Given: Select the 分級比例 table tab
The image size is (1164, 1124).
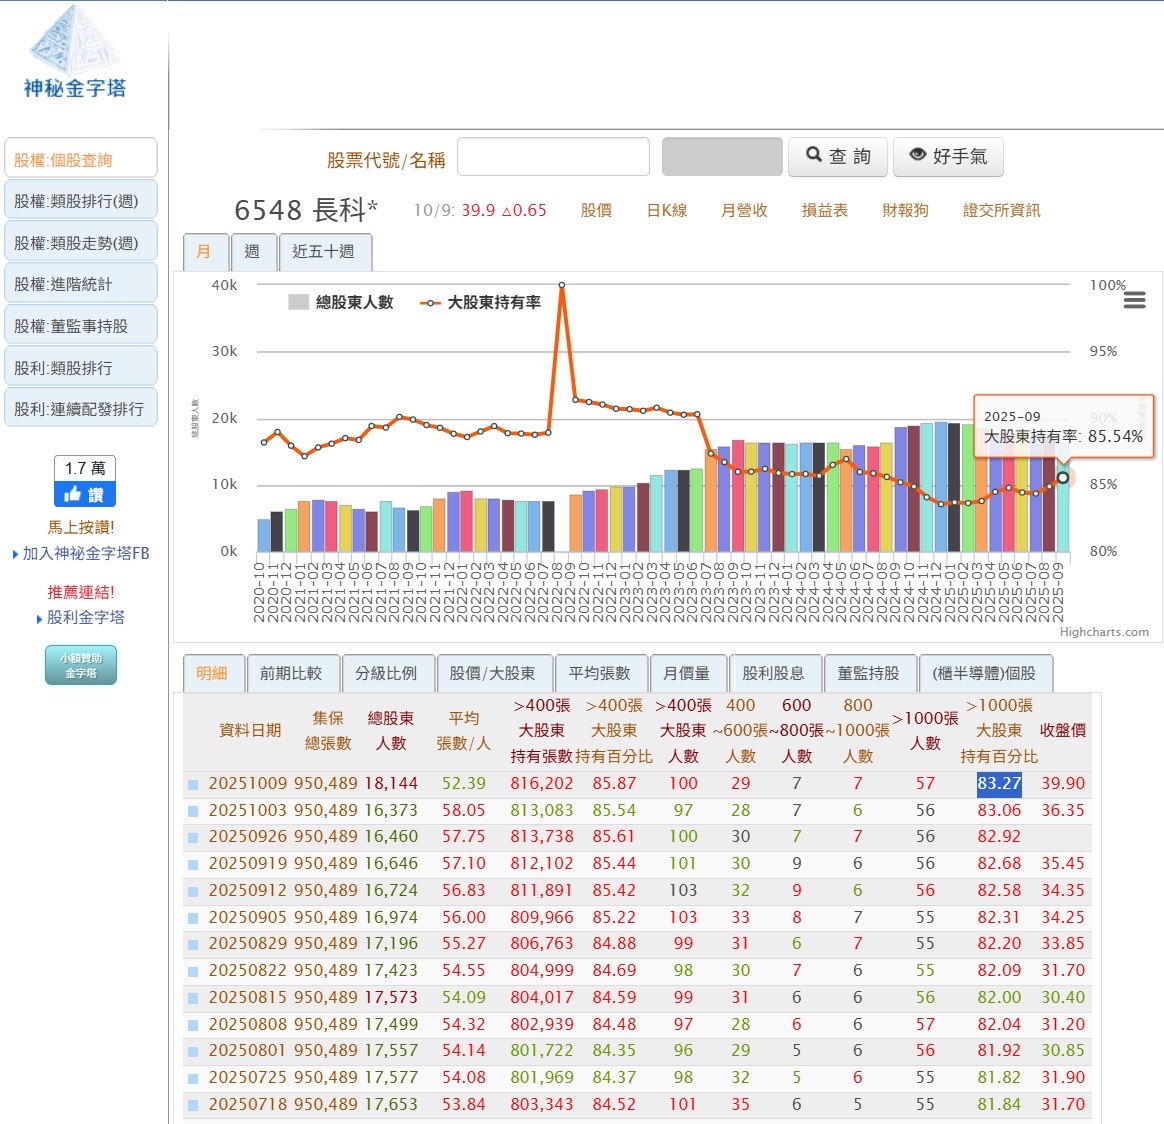Looking at the screenshot, I should [386, 674].
